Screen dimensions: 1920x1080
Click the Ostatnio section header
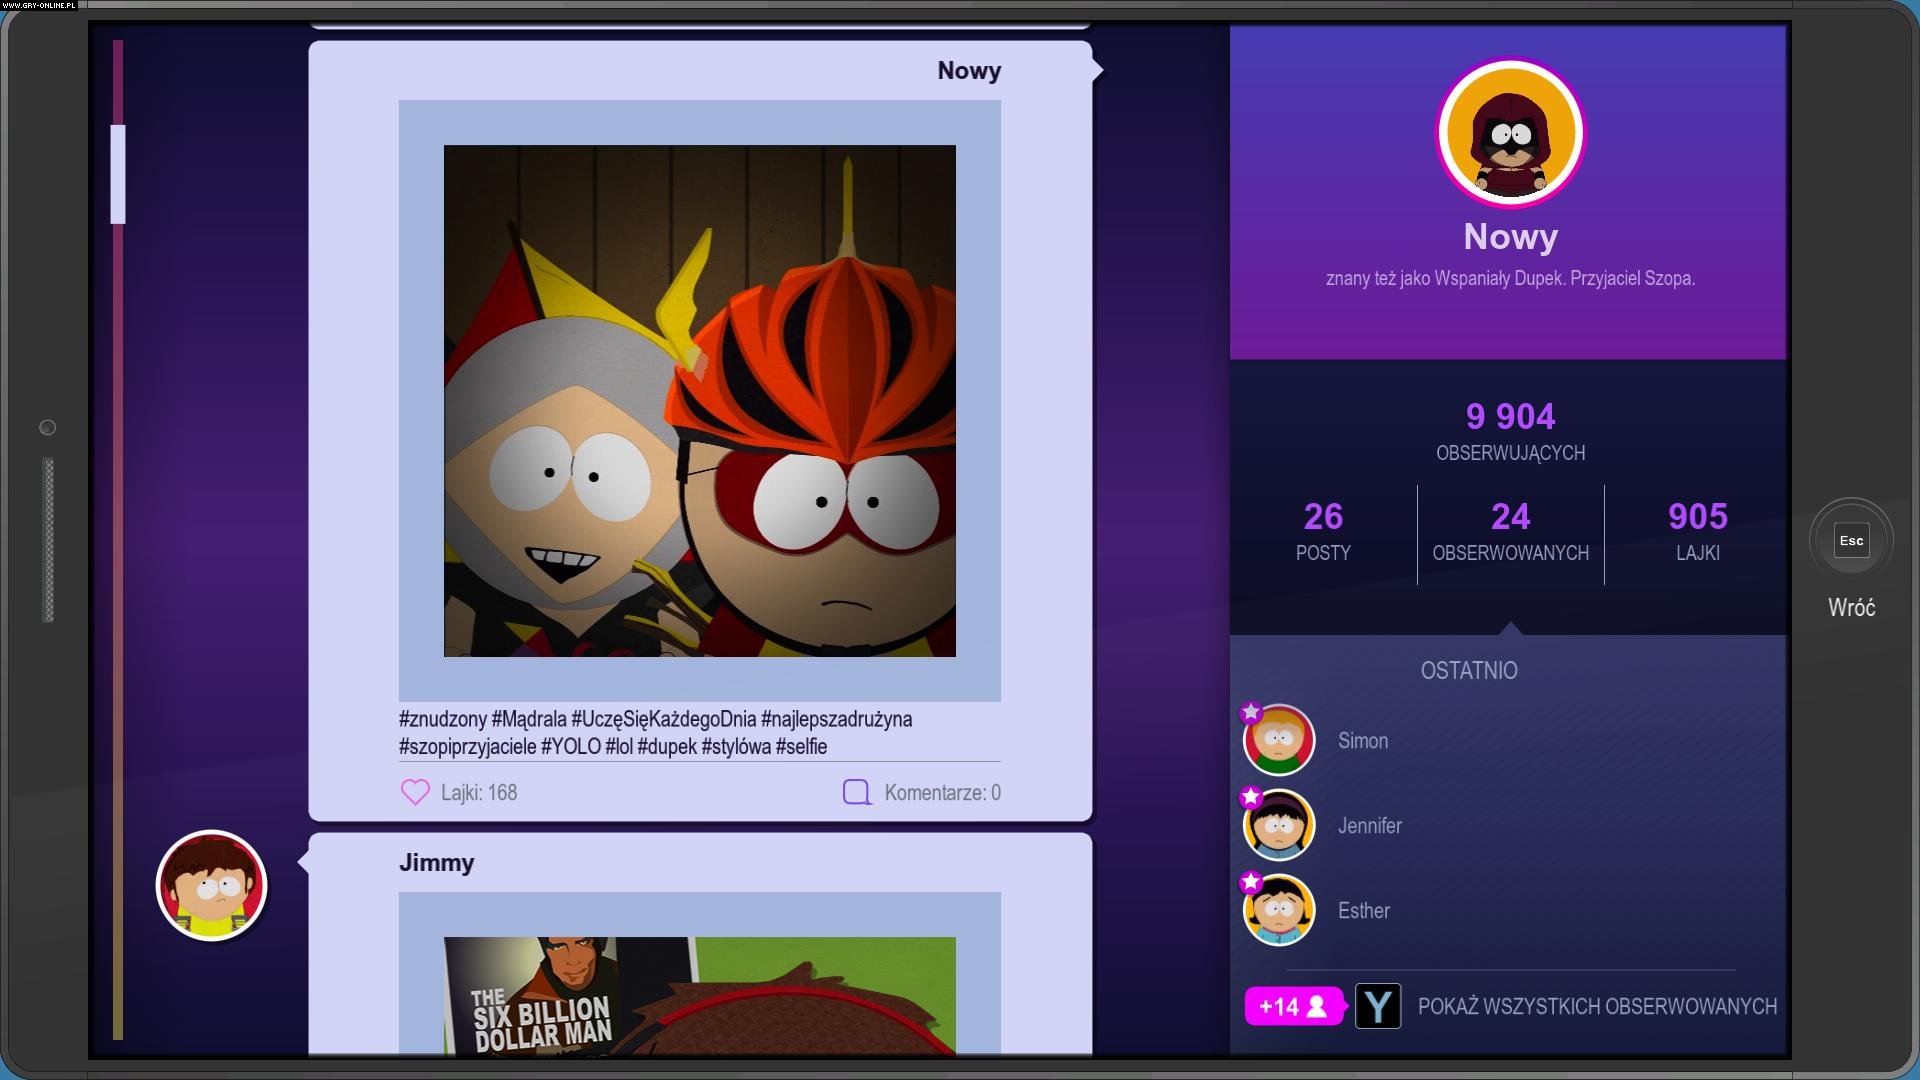[1469, 670]
